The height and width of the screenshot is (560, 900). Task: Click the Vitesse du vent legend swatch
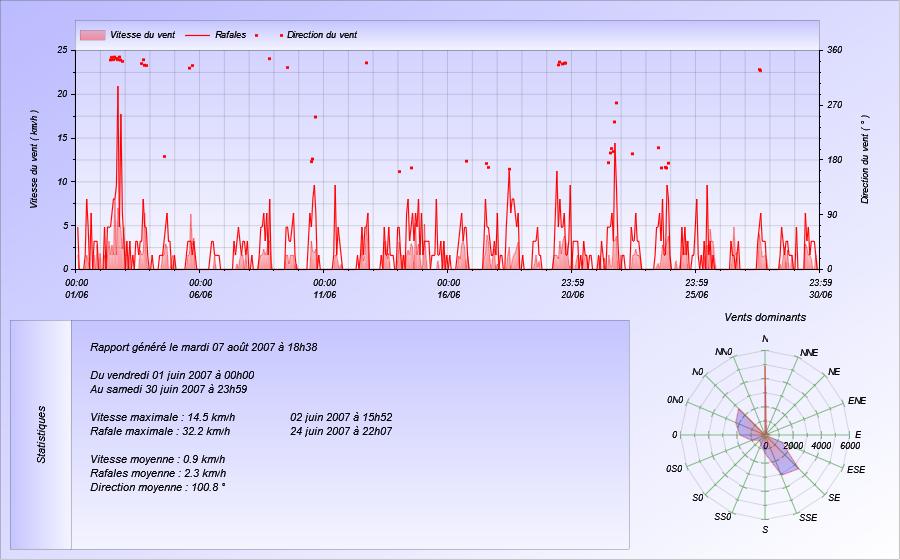[x=92, y=35]
